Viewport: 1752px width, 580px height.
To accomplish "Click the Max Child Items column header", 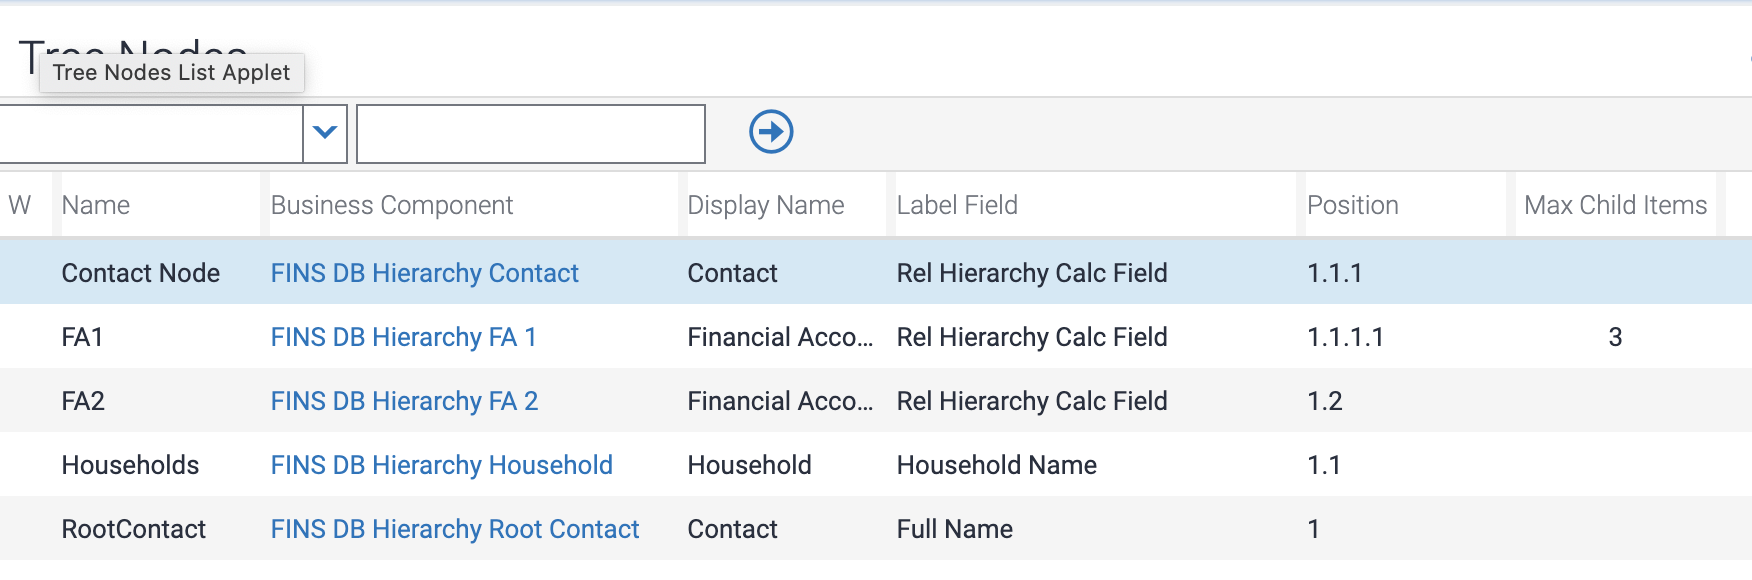I will coord(1615,205).
